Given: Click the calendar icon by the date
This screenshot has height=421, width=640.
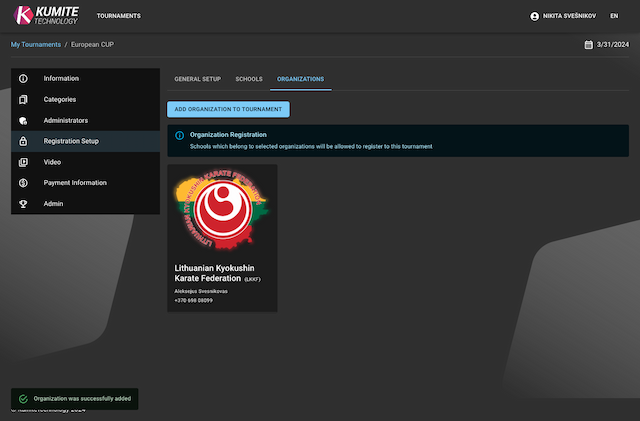Looking at the screenshot, I should click(588, 45).
